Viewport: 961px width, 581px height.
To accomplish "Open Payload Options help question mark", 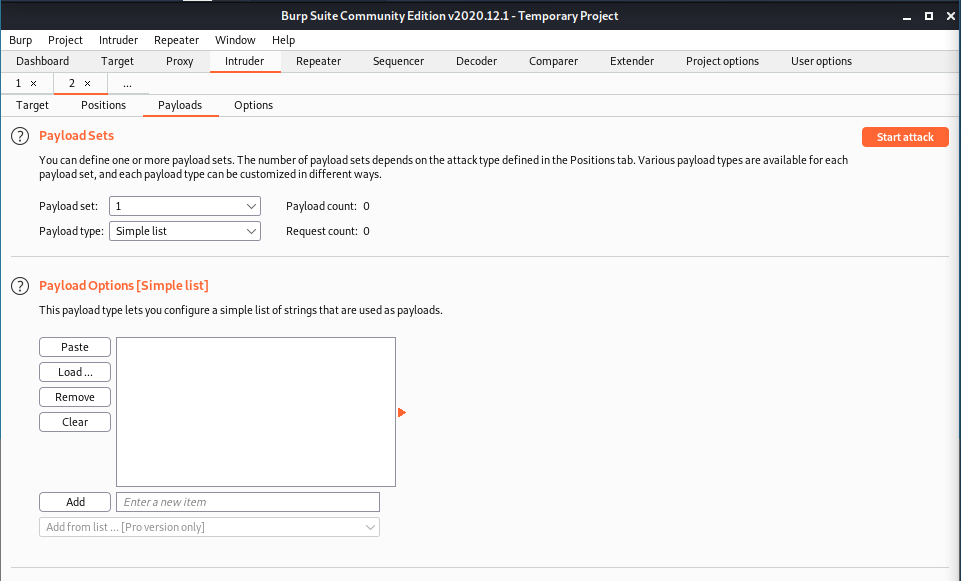I will point(20,286).
